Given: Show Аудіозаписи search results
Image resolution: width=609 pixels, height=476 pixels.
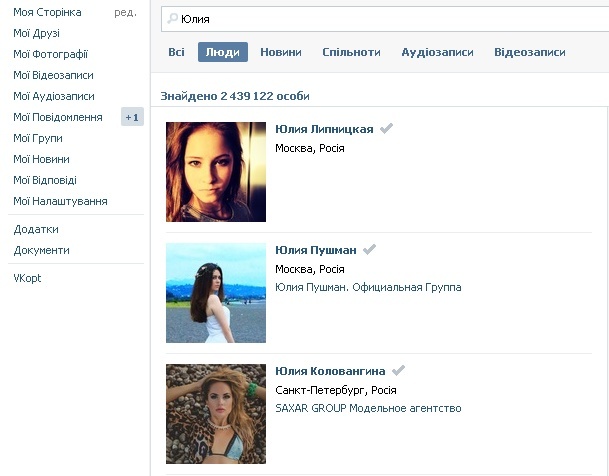Looking at the screenshot, I should [437, 52].
